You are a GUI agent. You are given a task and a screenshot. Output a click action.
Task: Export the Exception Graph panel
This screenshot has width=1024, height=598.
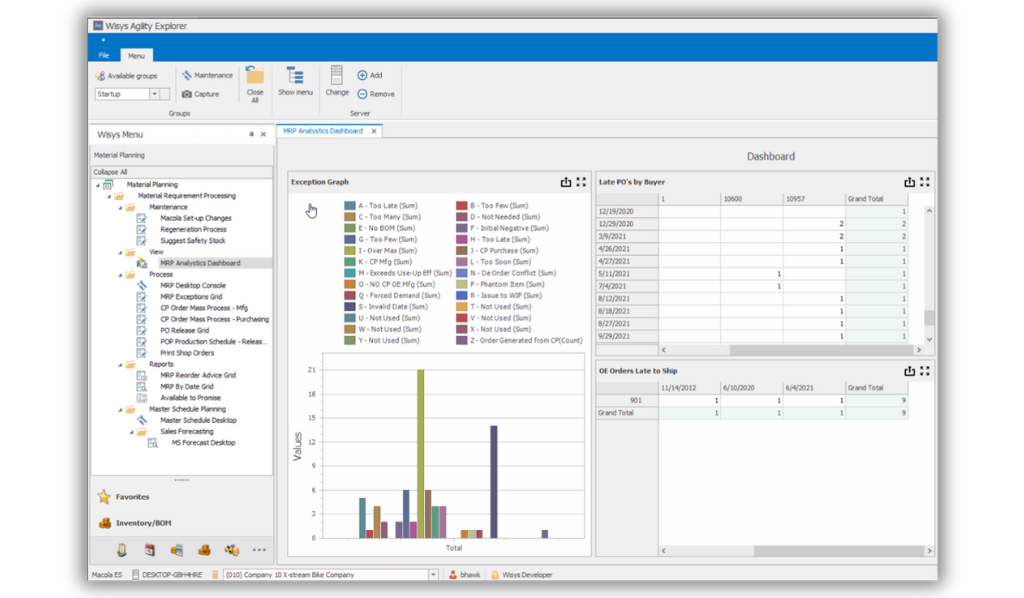(566, 182)
